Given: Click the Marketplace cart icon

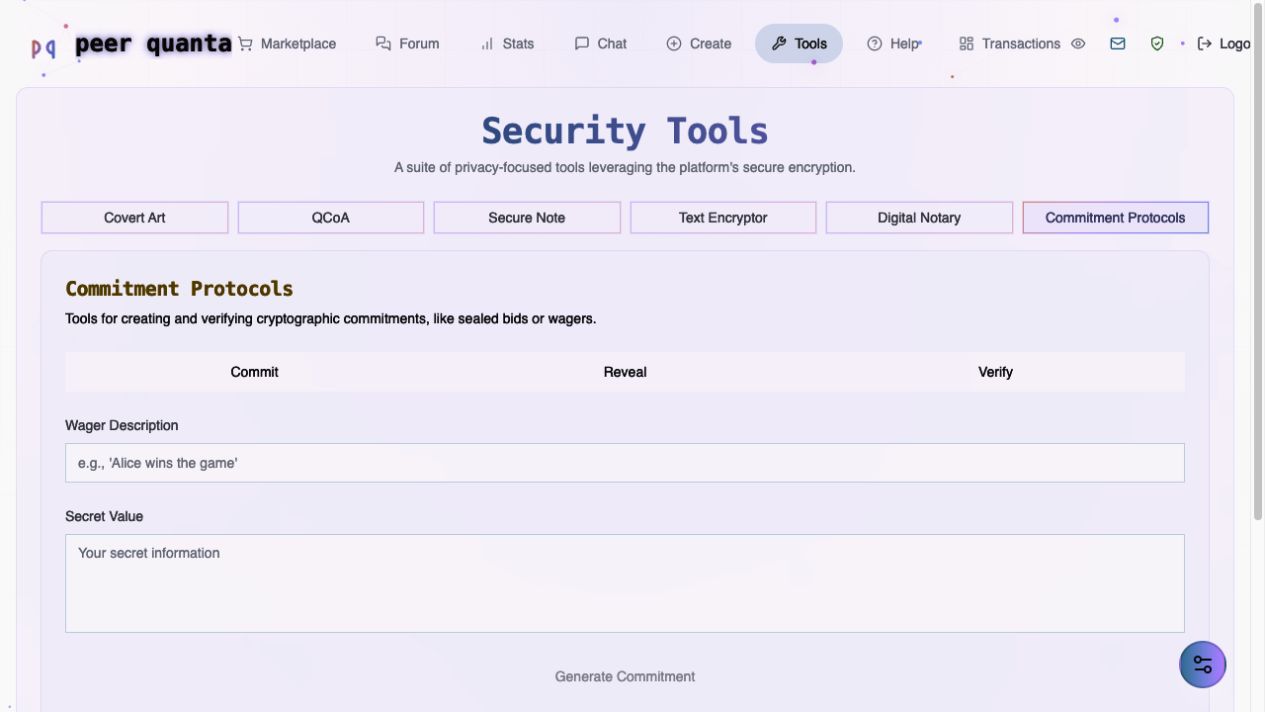Looking at the screenshot, I should click(x=245, y=44).
